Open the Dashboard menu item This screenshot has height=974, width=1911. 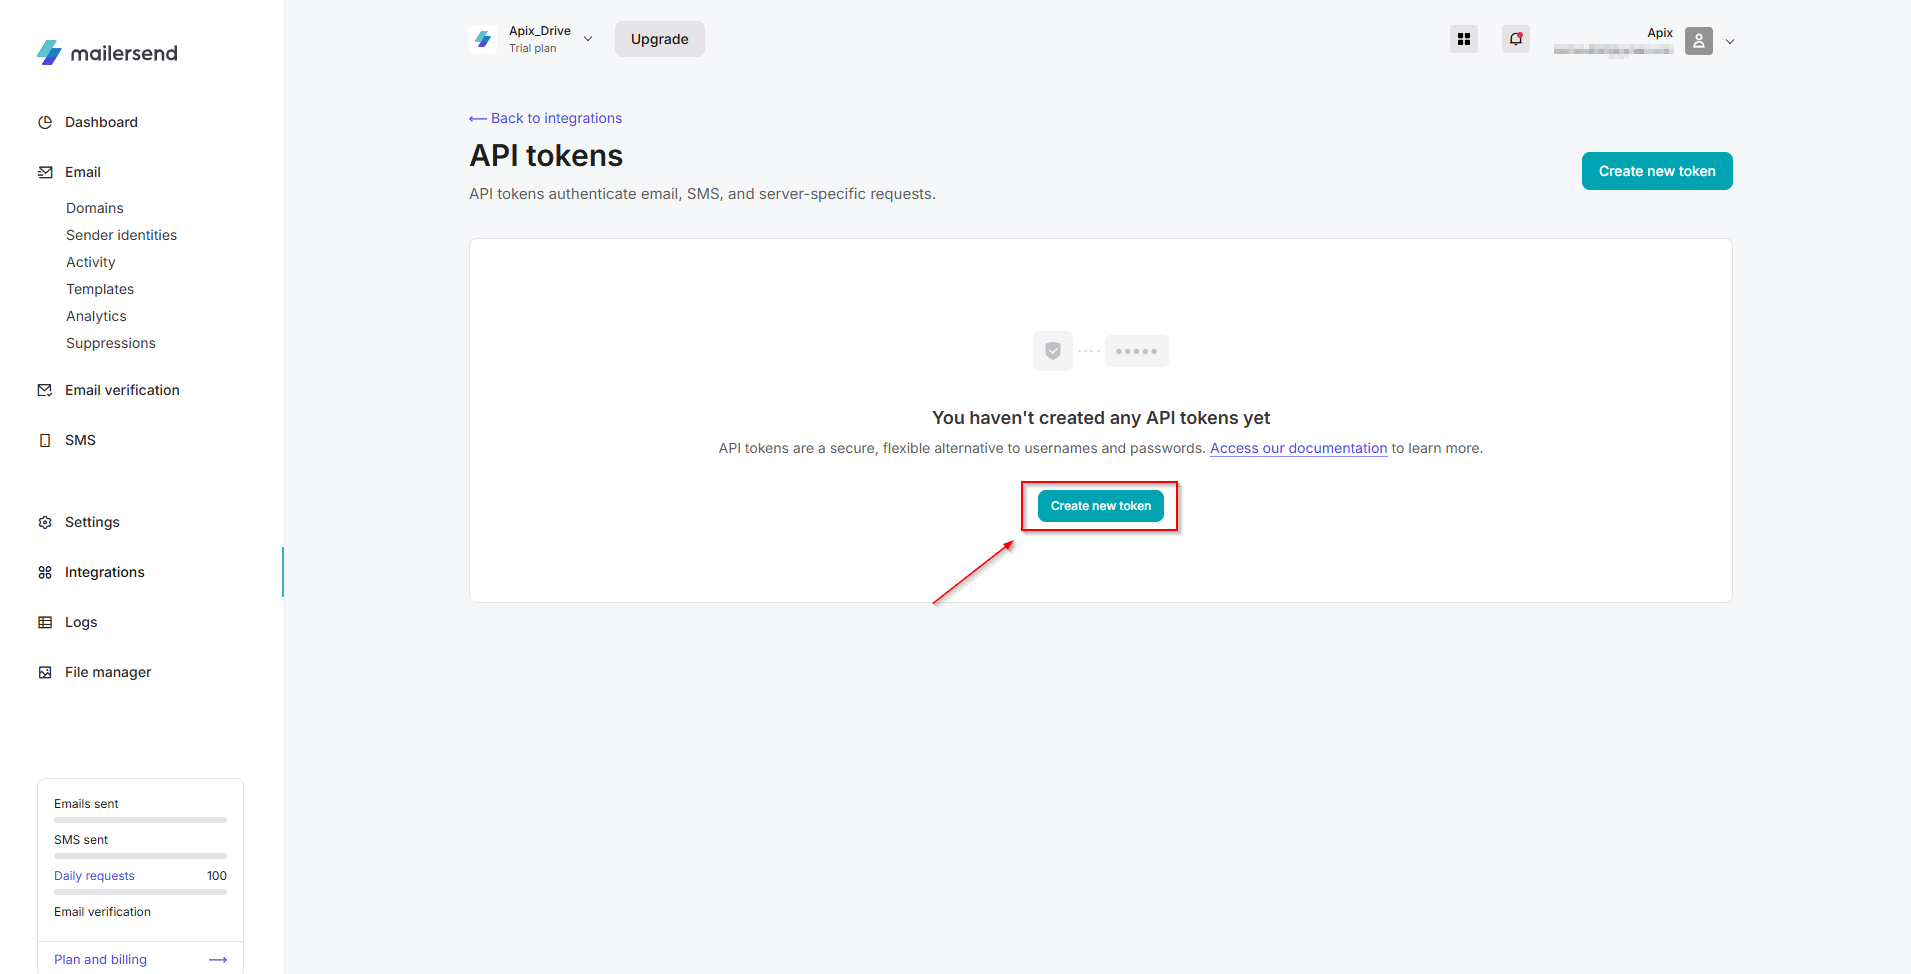[101, 122]
